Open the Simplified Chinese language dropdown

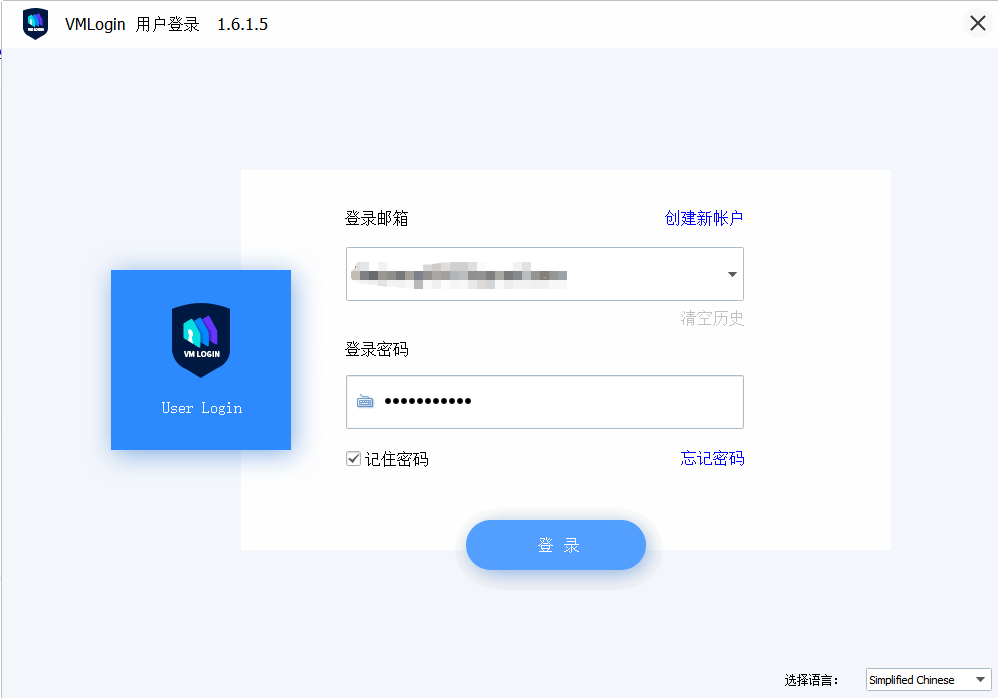(x=928, y=680)
